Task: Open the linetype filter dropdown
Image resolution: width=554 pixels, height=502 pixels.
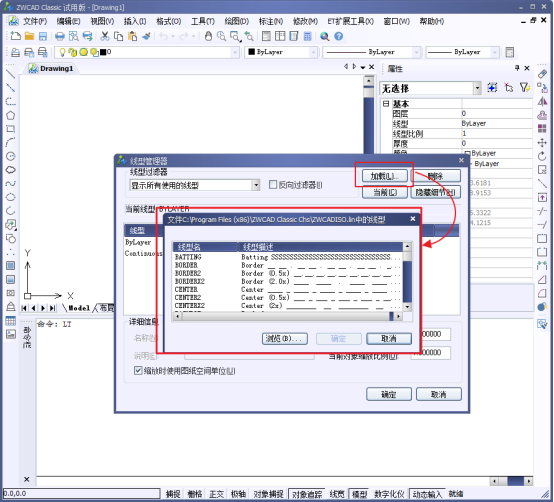Action: pos(256,185)
